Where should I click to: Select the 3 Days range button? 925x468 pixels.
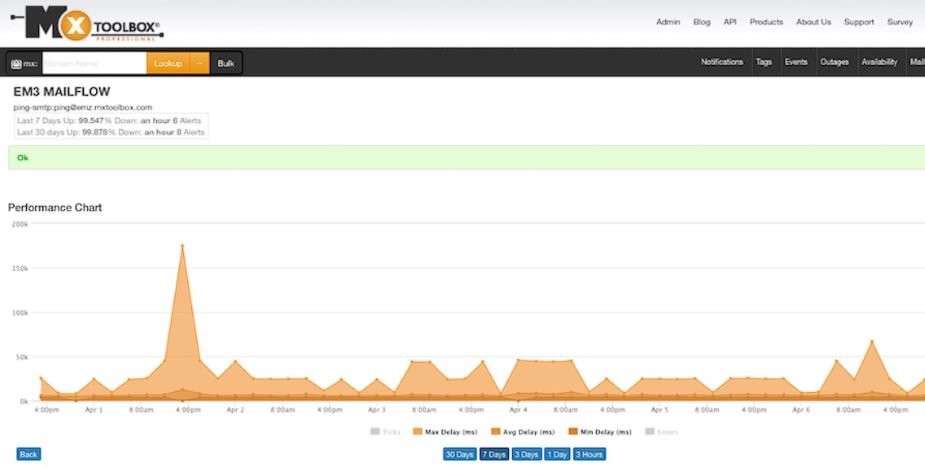[x=526, y=454]
